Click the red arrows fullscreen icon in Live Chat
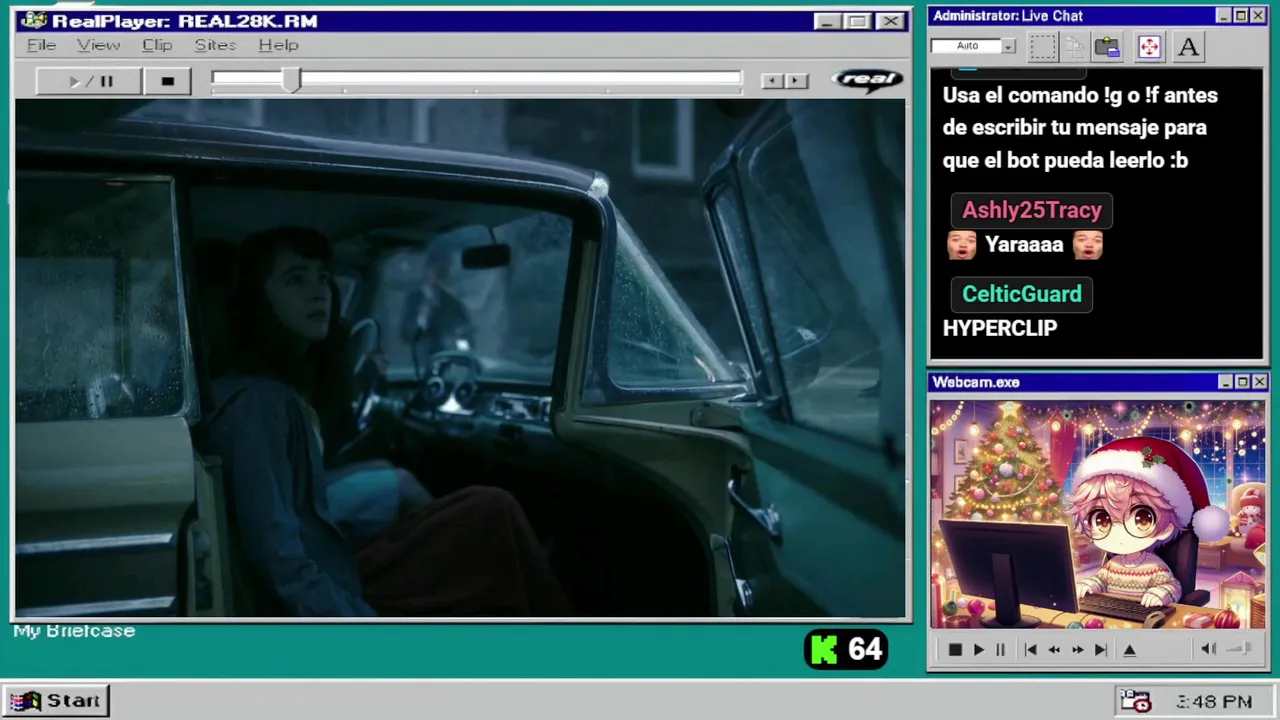 [x=1149, y=47]
